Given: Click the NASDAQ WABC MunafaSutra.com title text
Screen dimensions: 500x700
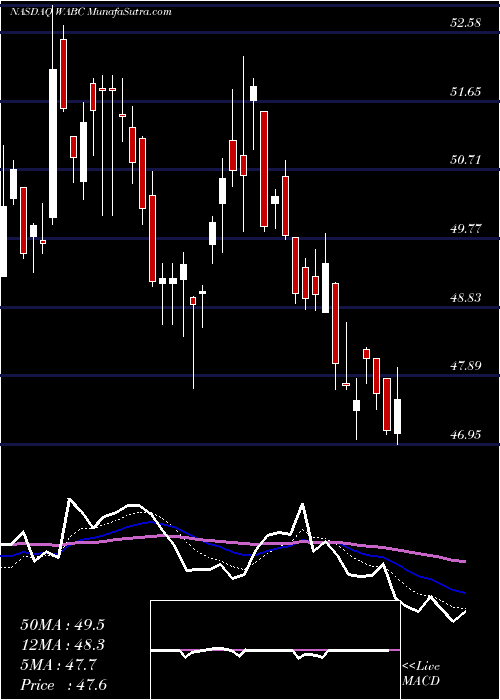Looking at the screenshot, I should pyautogui.click(x=90, y=12).
